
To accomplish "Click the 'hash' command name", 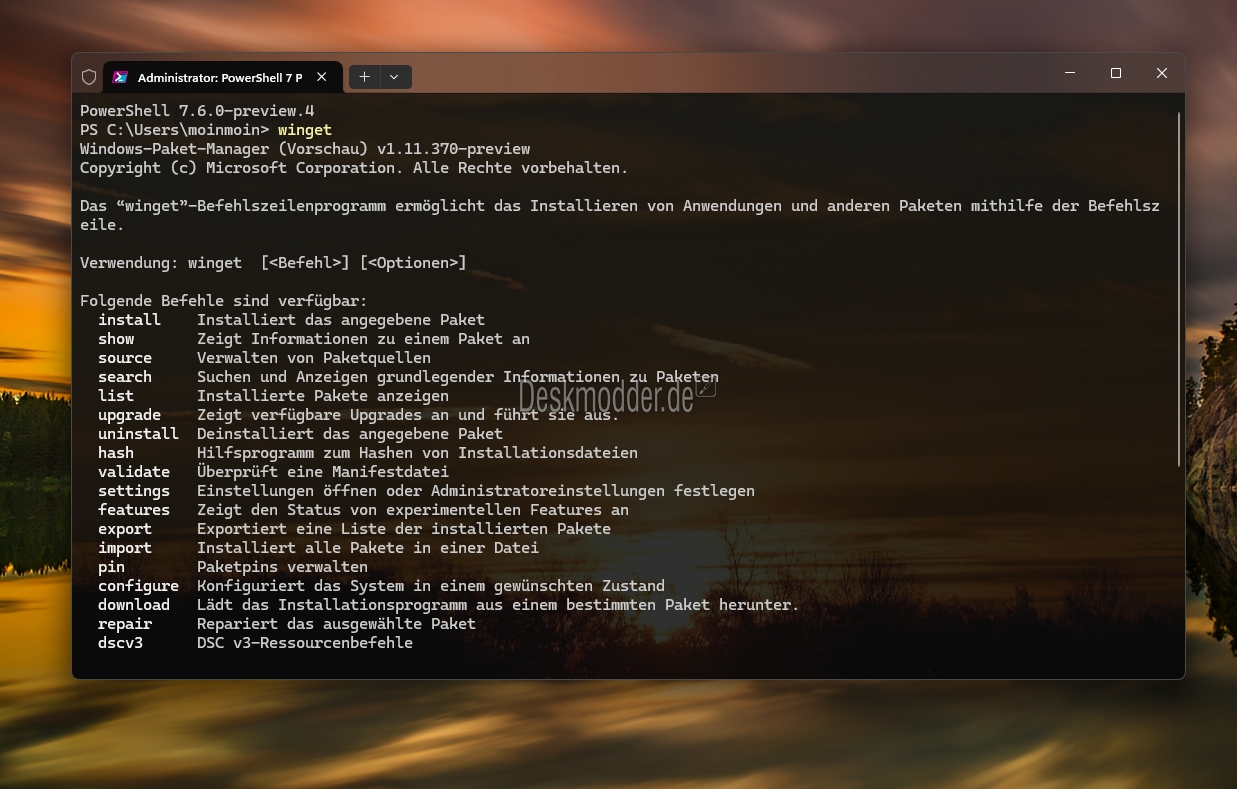I will pos(116,453).
